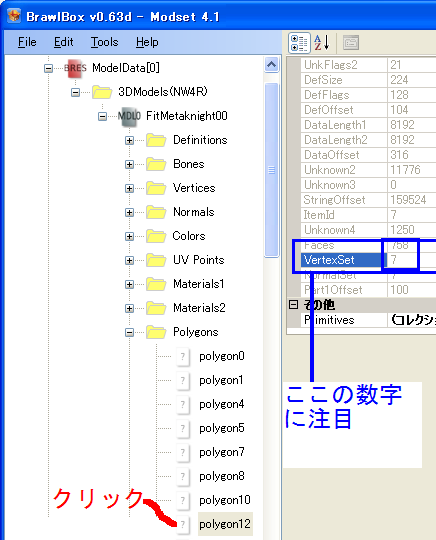Expand the Bones folder node
Image resolution: width=436 pixels, height=540 pixels.
click(129, 165)
